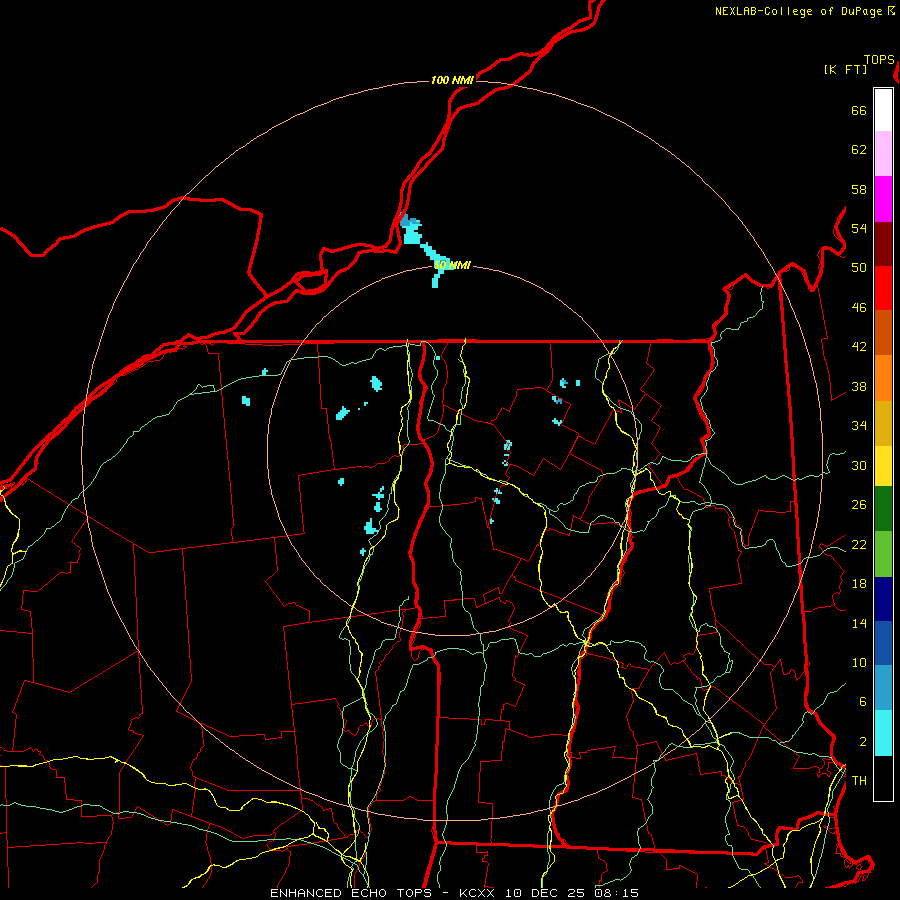The height and width of the screenshot is (900, 900).
Task: Click the white swatch in the tops legend
Action: click(x=883, y=110)
